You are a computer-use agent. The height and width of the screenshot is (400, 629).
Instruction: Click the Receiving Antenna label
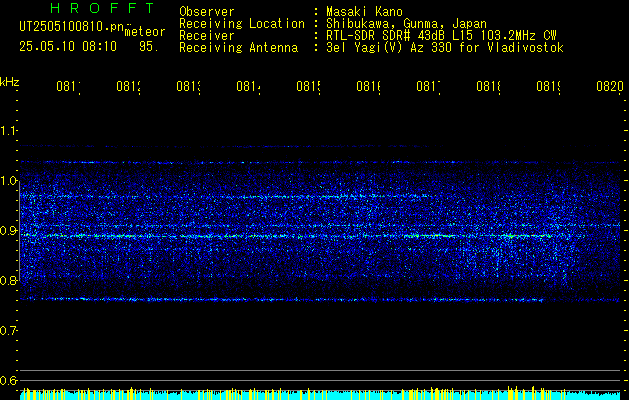[x=238, y=48]
